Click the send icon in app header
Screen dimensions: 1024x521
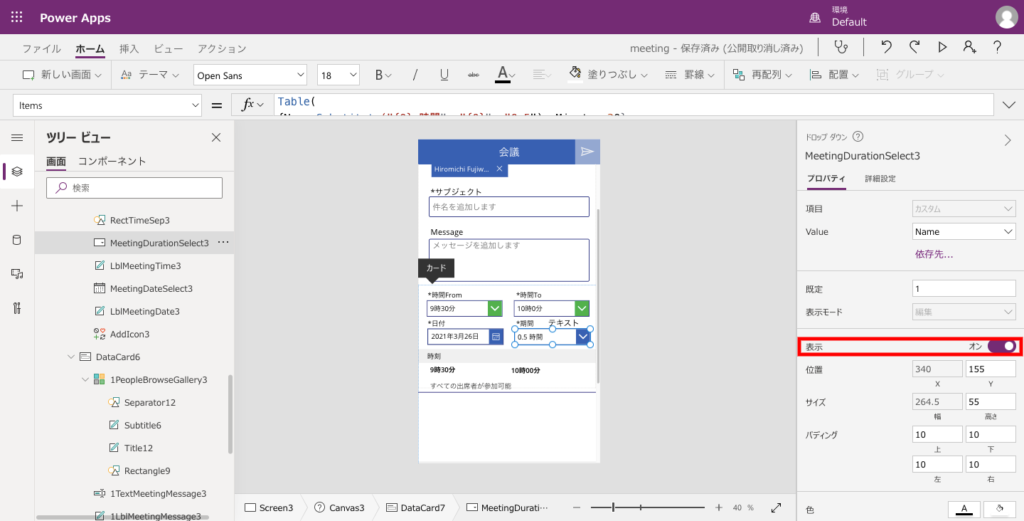coord(587,151)
